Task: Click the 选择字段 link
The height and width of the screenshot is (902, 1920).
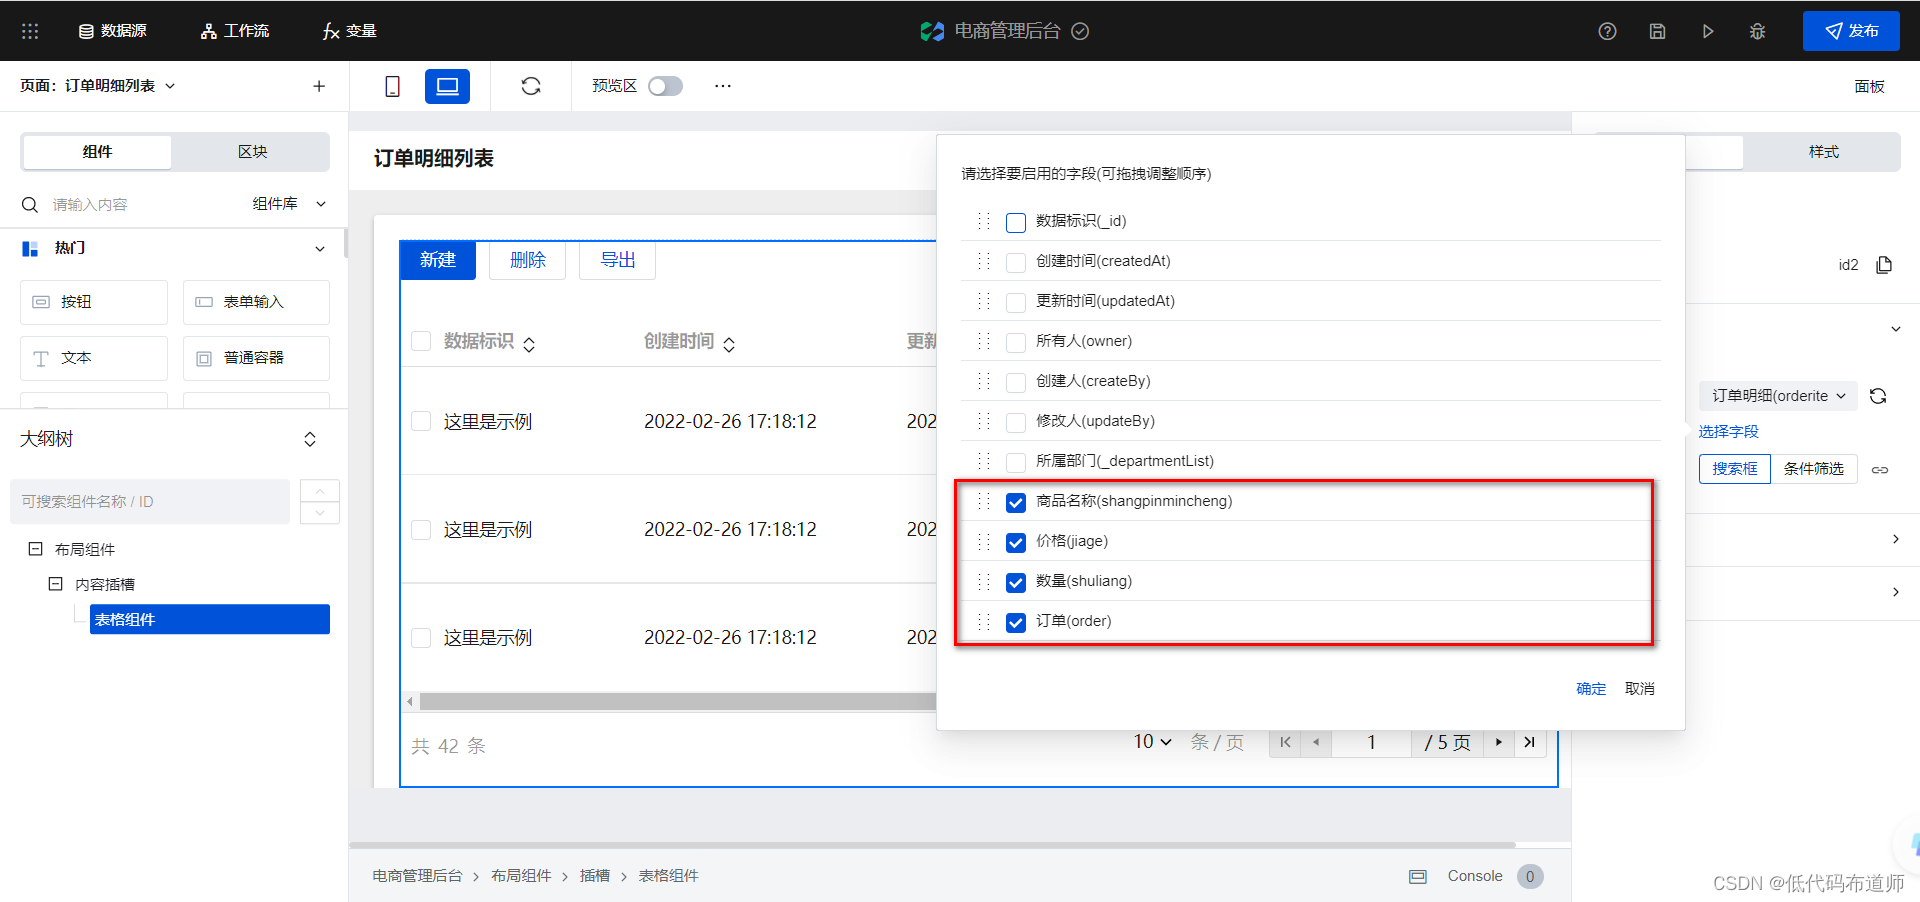Action: 1728,432
